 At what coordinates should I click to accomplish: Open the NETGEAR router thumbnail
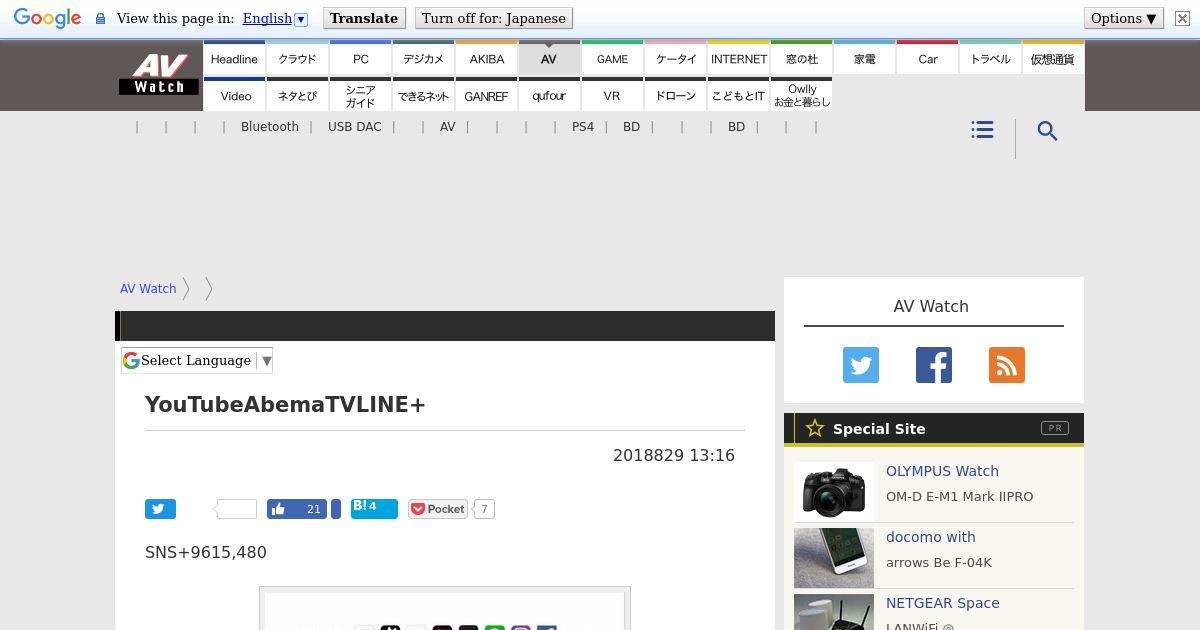pos(834,612)
